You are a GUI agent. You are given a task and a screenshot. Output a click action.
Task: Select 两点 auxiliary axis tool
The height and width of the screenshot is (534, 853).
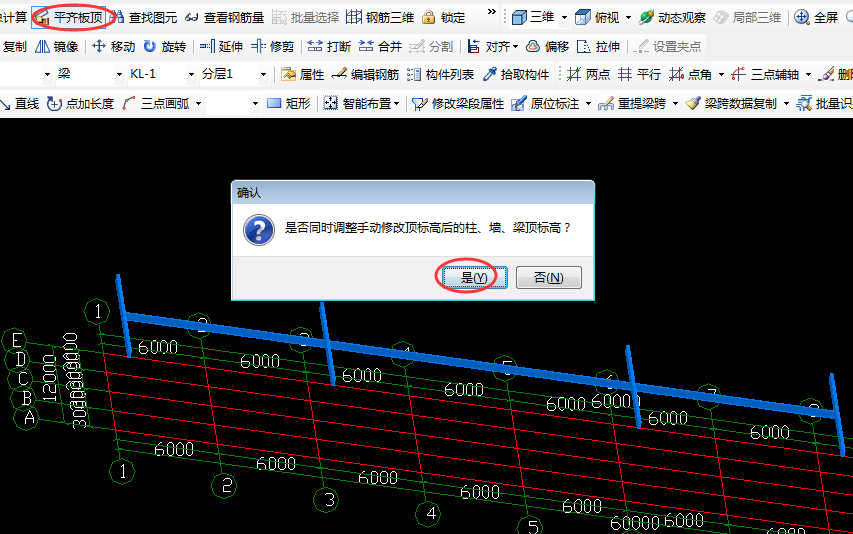[589, 74]
